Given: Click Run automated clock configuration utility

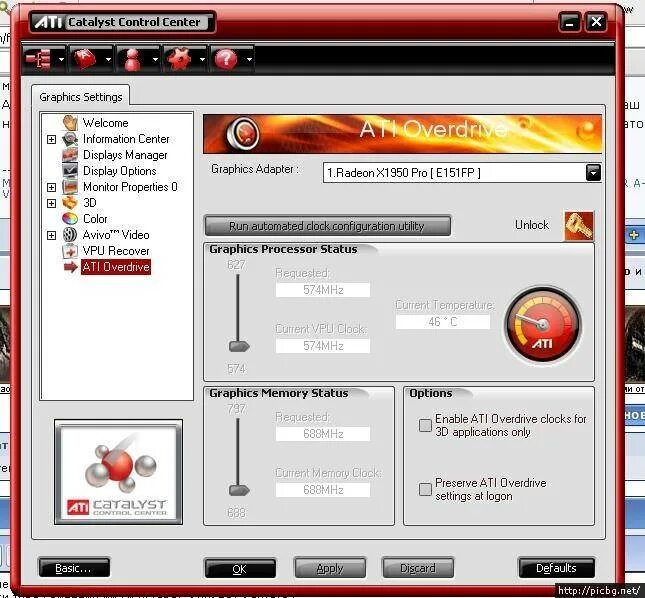Looking at the screenshot, I should pos(327,226).
